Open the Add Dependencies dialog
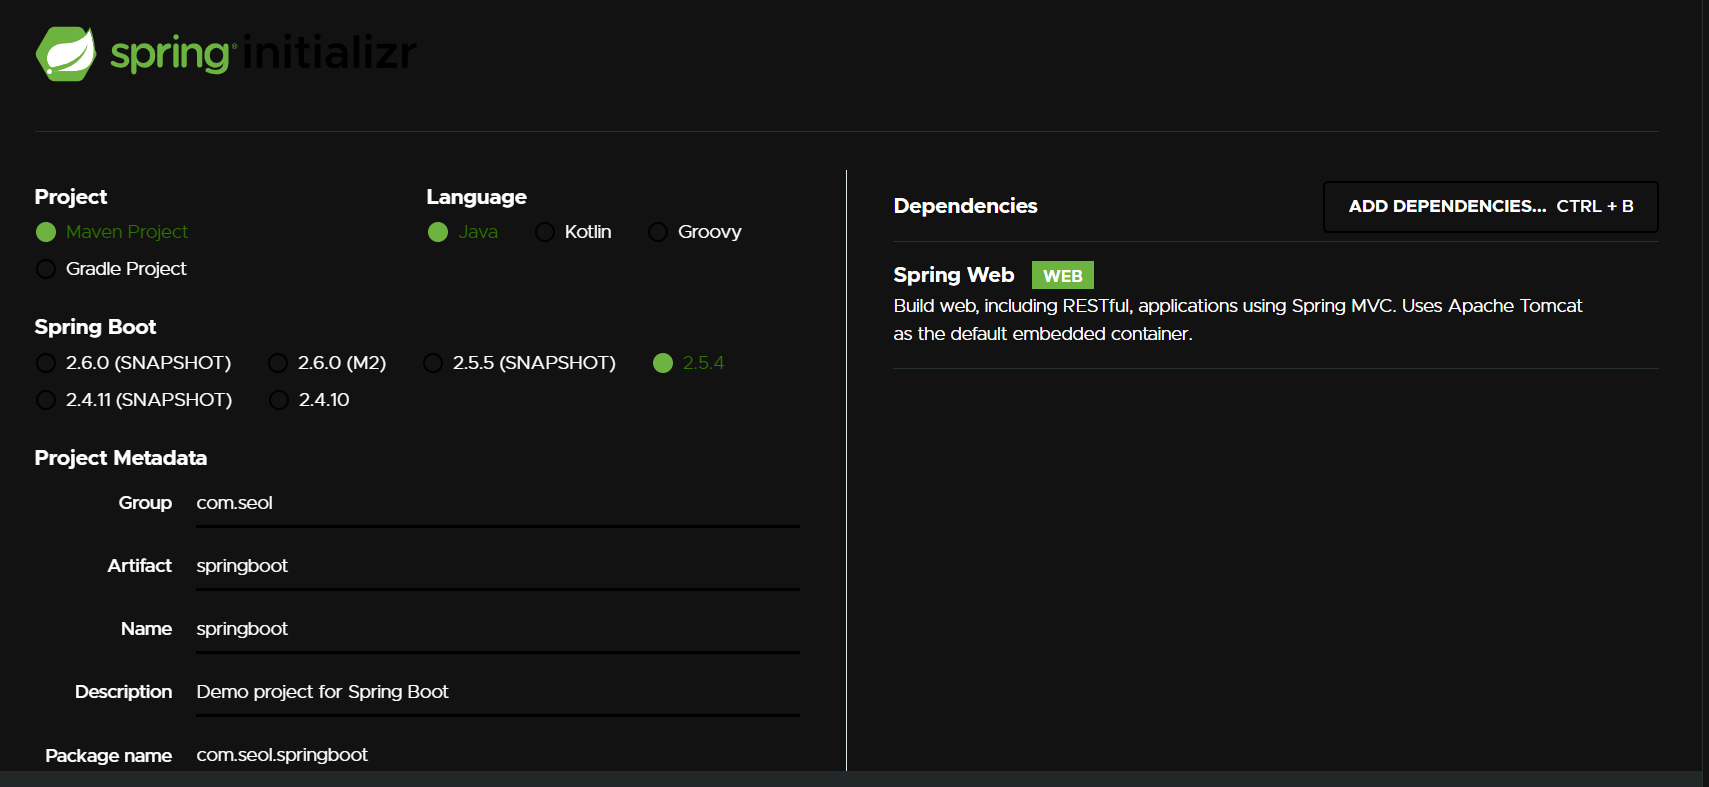 click(1490, 207)
